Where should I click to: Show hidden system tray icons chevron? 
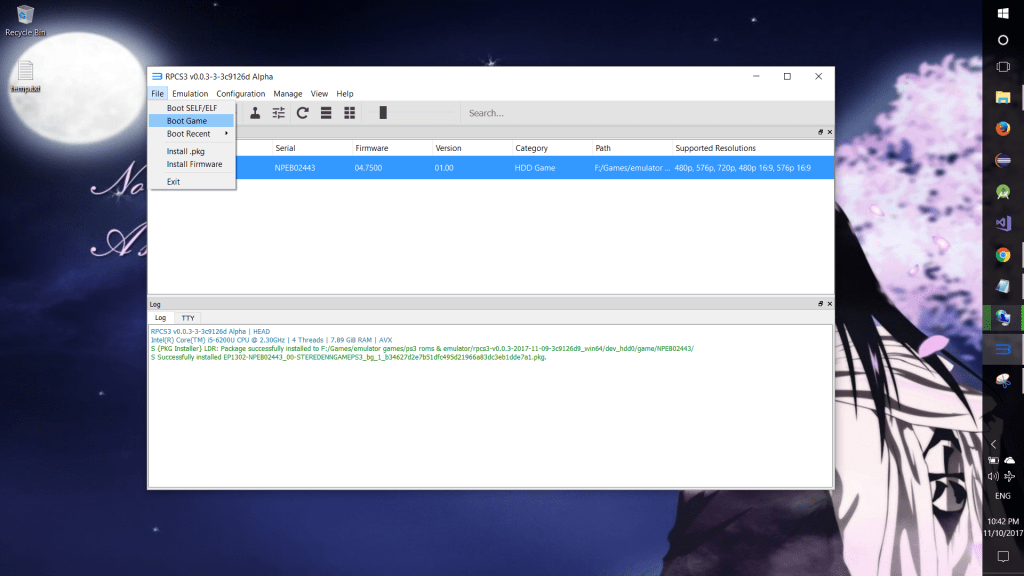point(993,443)
